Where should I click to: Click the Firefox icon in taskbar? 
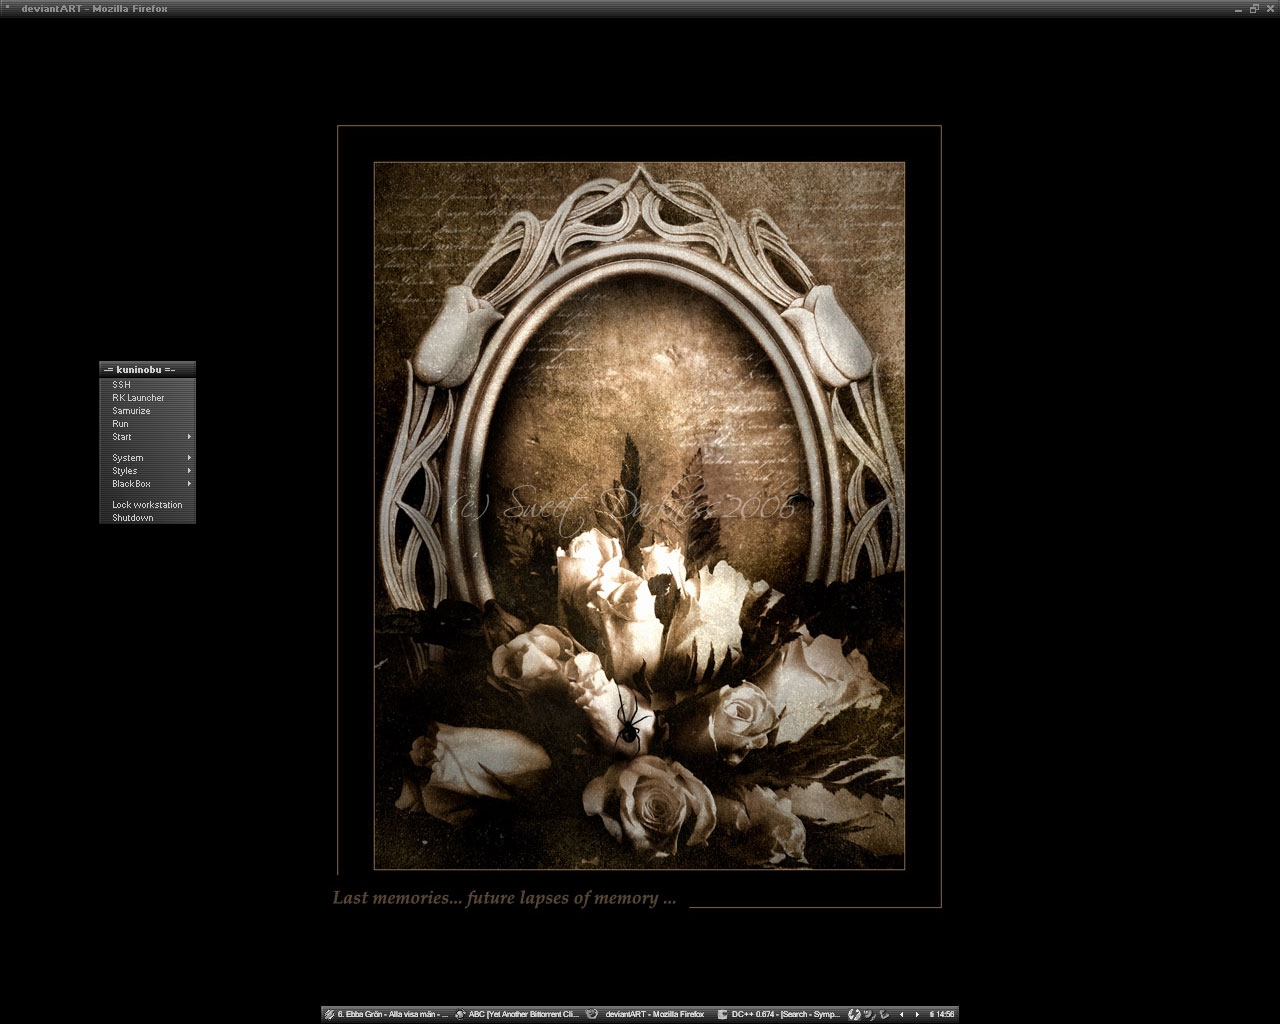[591, 1014]
